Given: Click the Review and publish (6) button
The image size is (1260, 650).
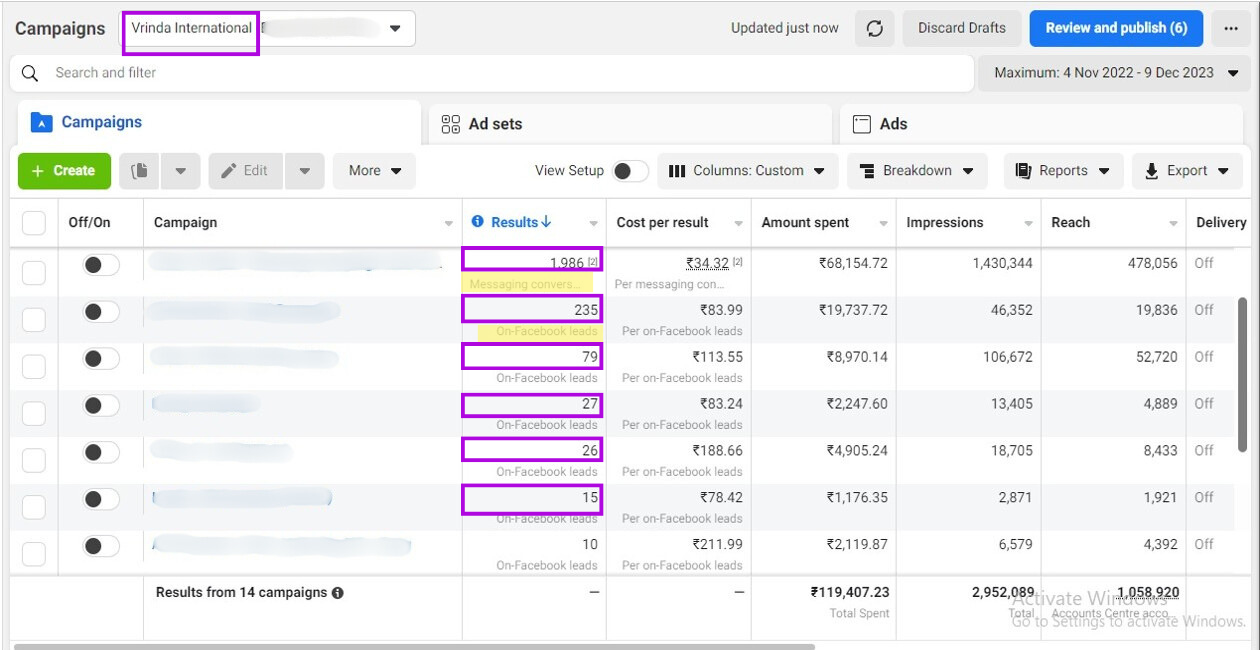Looking at the screenshot, I should click(x=1116, y=28).
